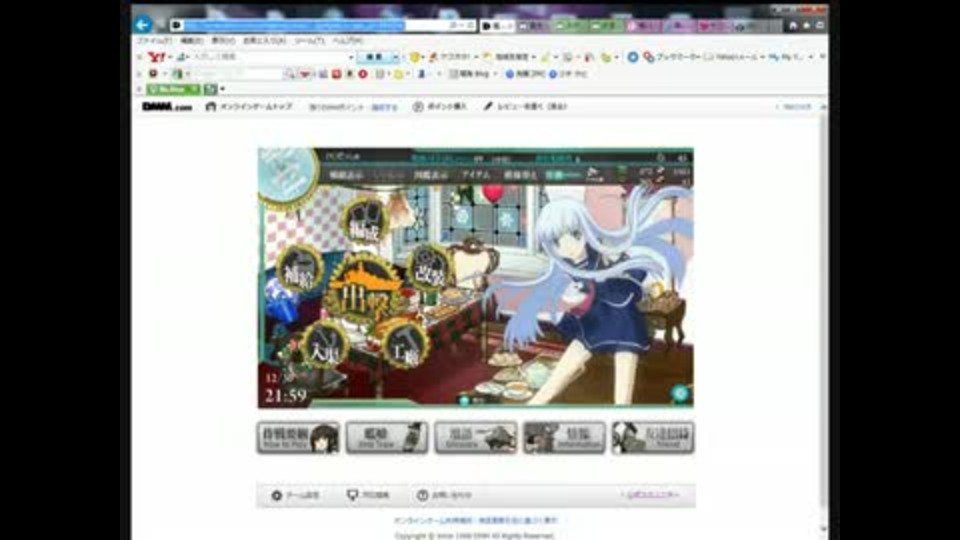960x540 pixels.
Task: Open the 入渠 docking repair circle
Action: pyautogui.click(x=324, y=345)
